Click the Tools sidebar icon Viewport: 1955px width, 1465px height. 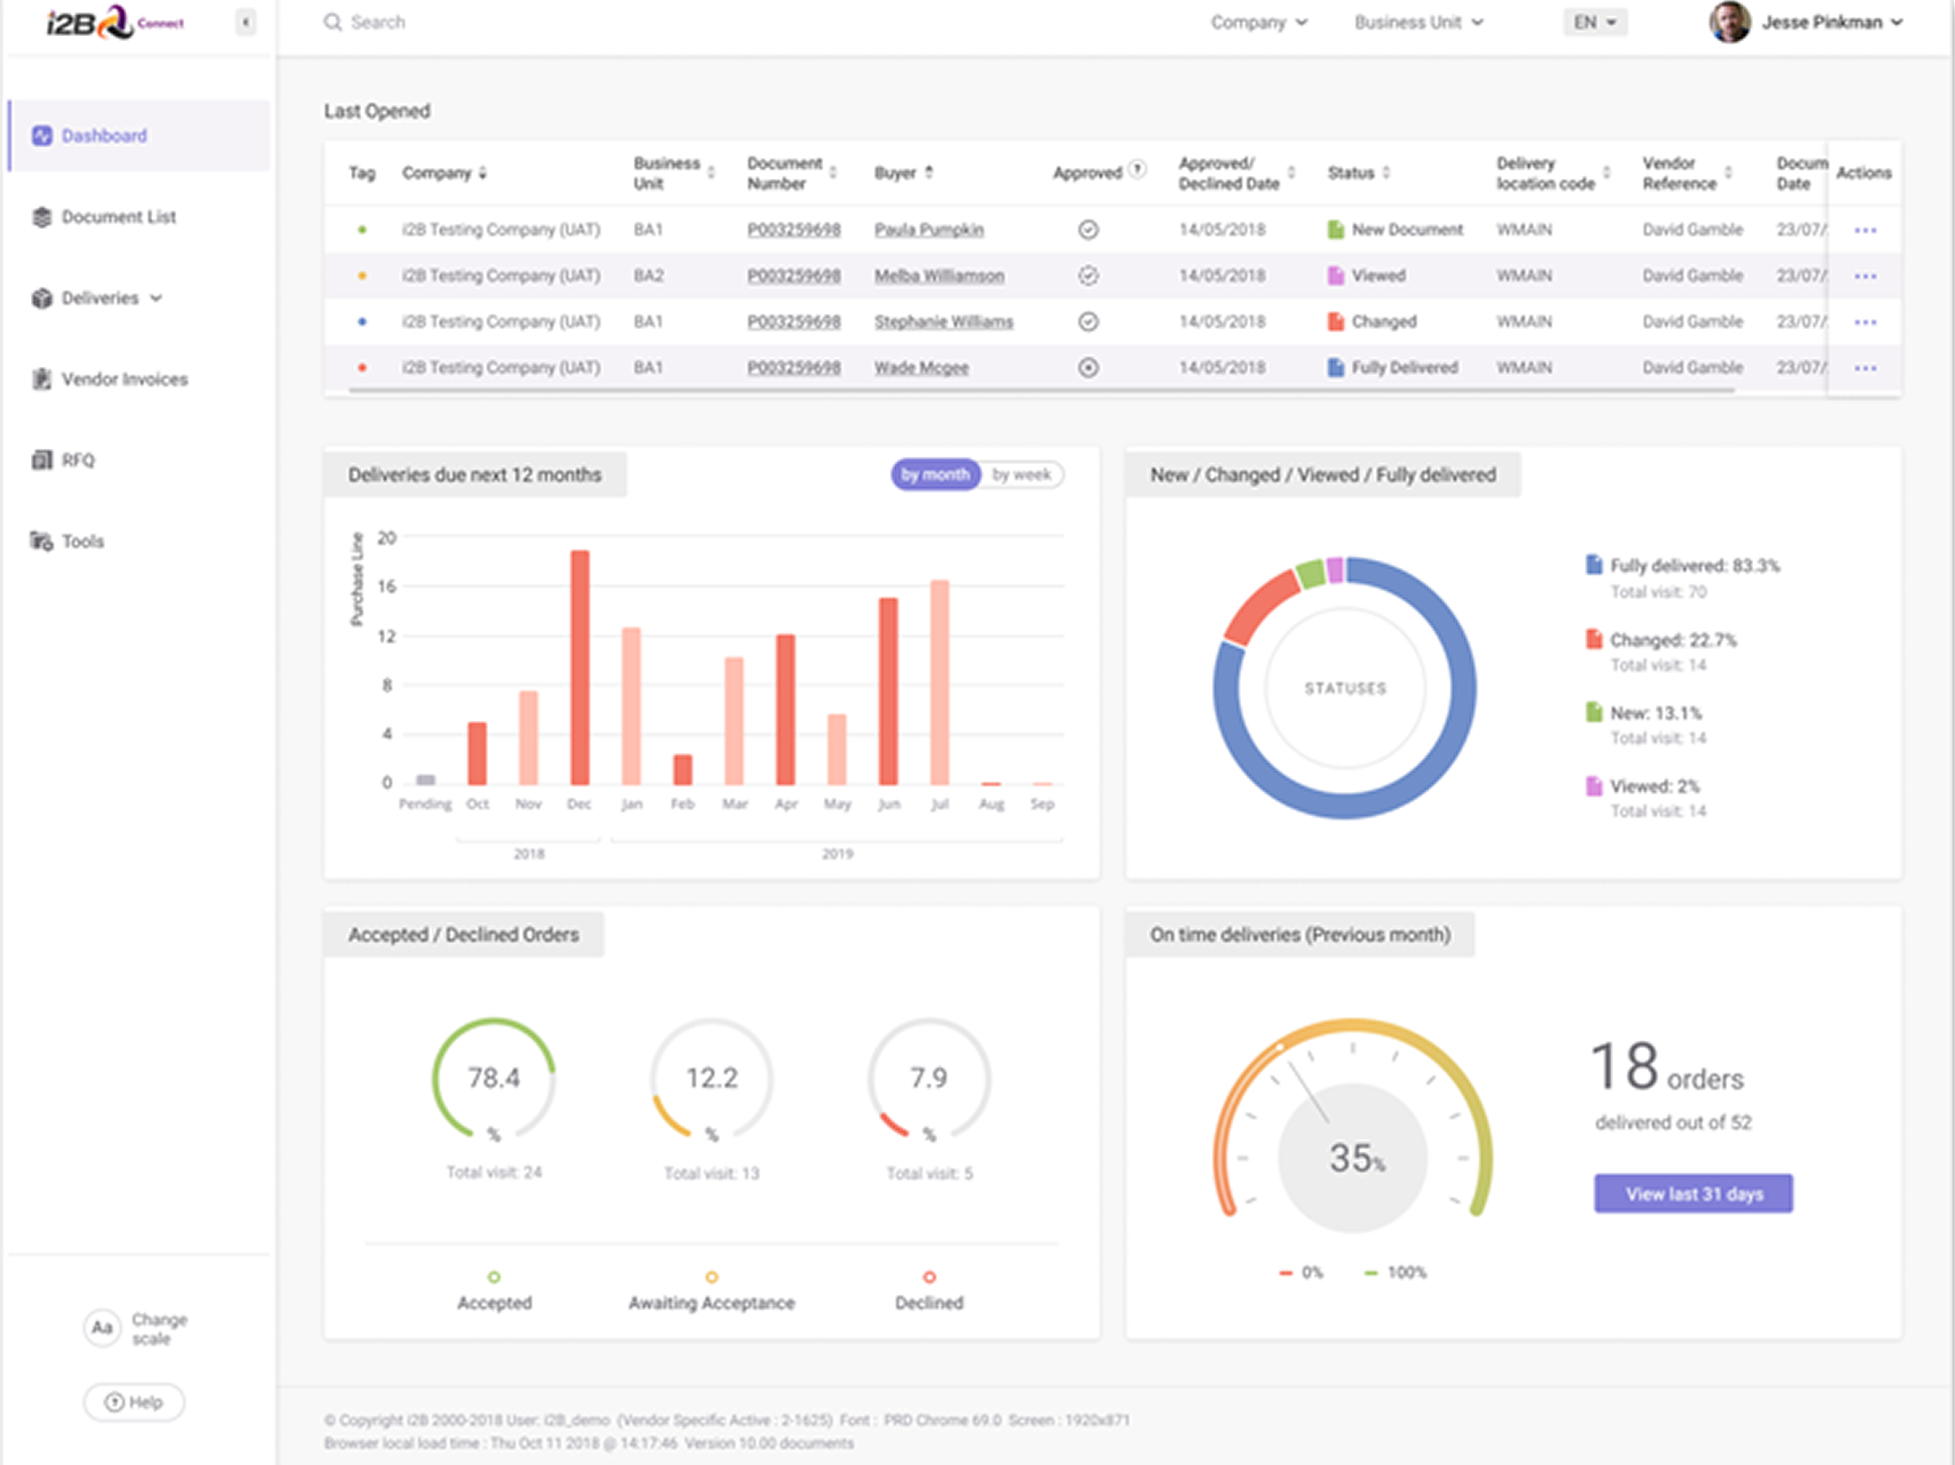click(41, 541)
